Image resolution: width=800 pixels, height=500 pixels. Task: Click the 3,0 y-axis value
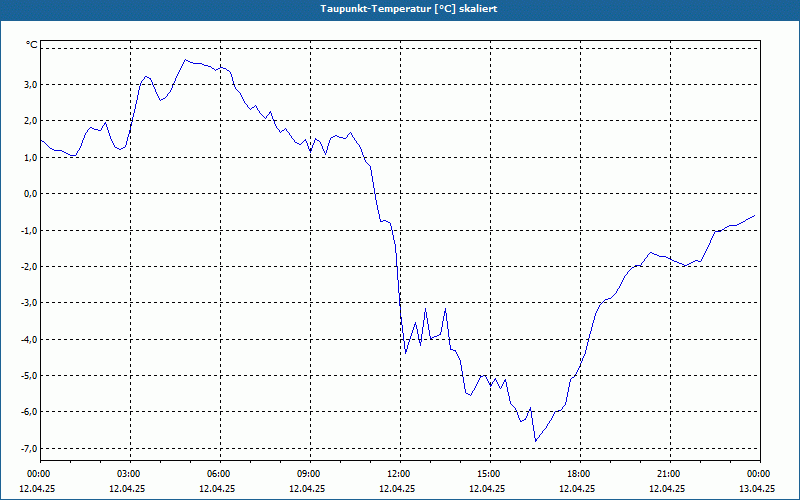tap(31, 85)
